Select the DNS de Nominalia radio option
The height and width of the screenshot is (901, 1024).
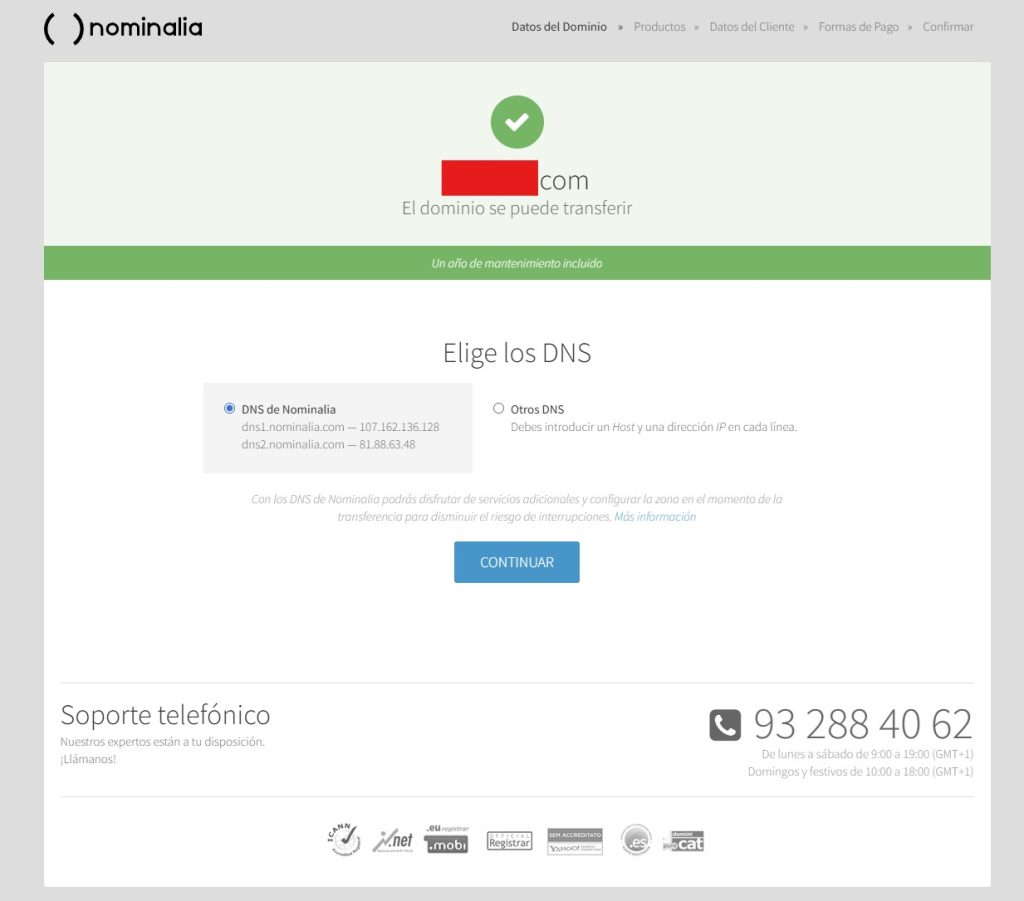pos(230,409)
